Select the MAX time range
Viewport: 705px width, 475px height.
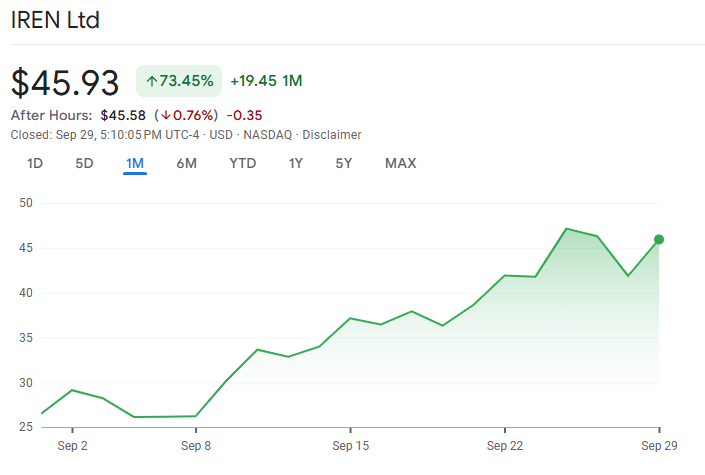coord(400,163)
